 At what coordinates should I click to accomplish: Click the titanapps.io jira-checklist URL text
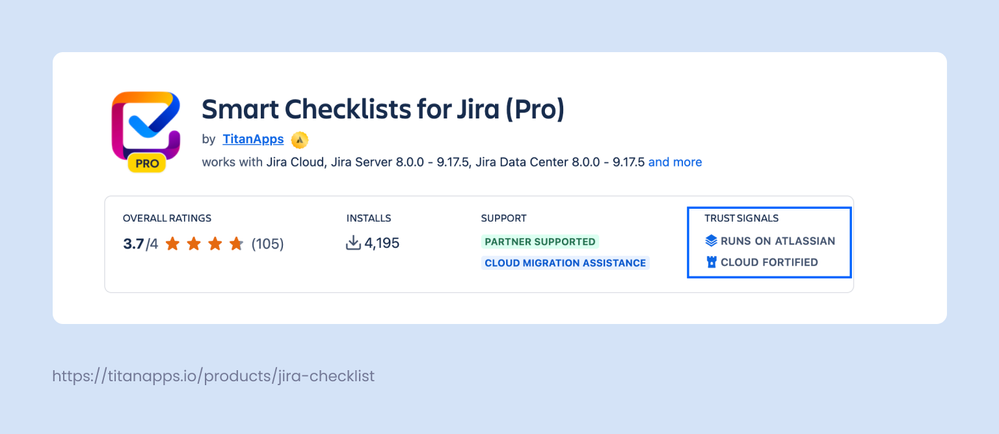[213, 376]
